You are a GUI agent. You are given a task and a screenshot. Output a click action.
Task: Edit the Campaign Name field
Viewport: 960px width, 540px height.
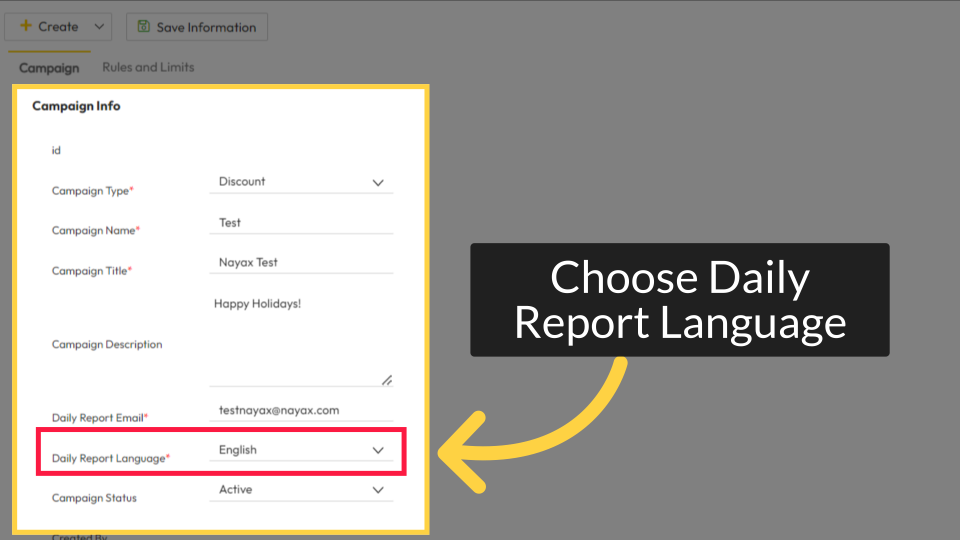coord(301,223)
